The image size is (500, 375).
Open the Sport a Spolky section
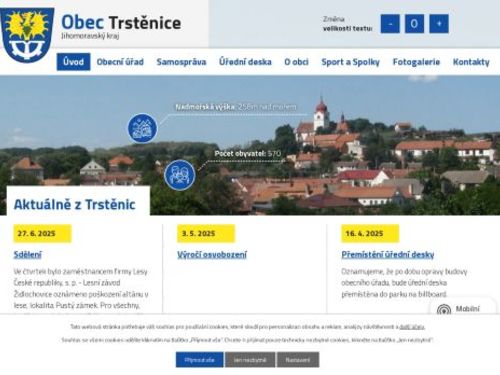coord(350,62)
